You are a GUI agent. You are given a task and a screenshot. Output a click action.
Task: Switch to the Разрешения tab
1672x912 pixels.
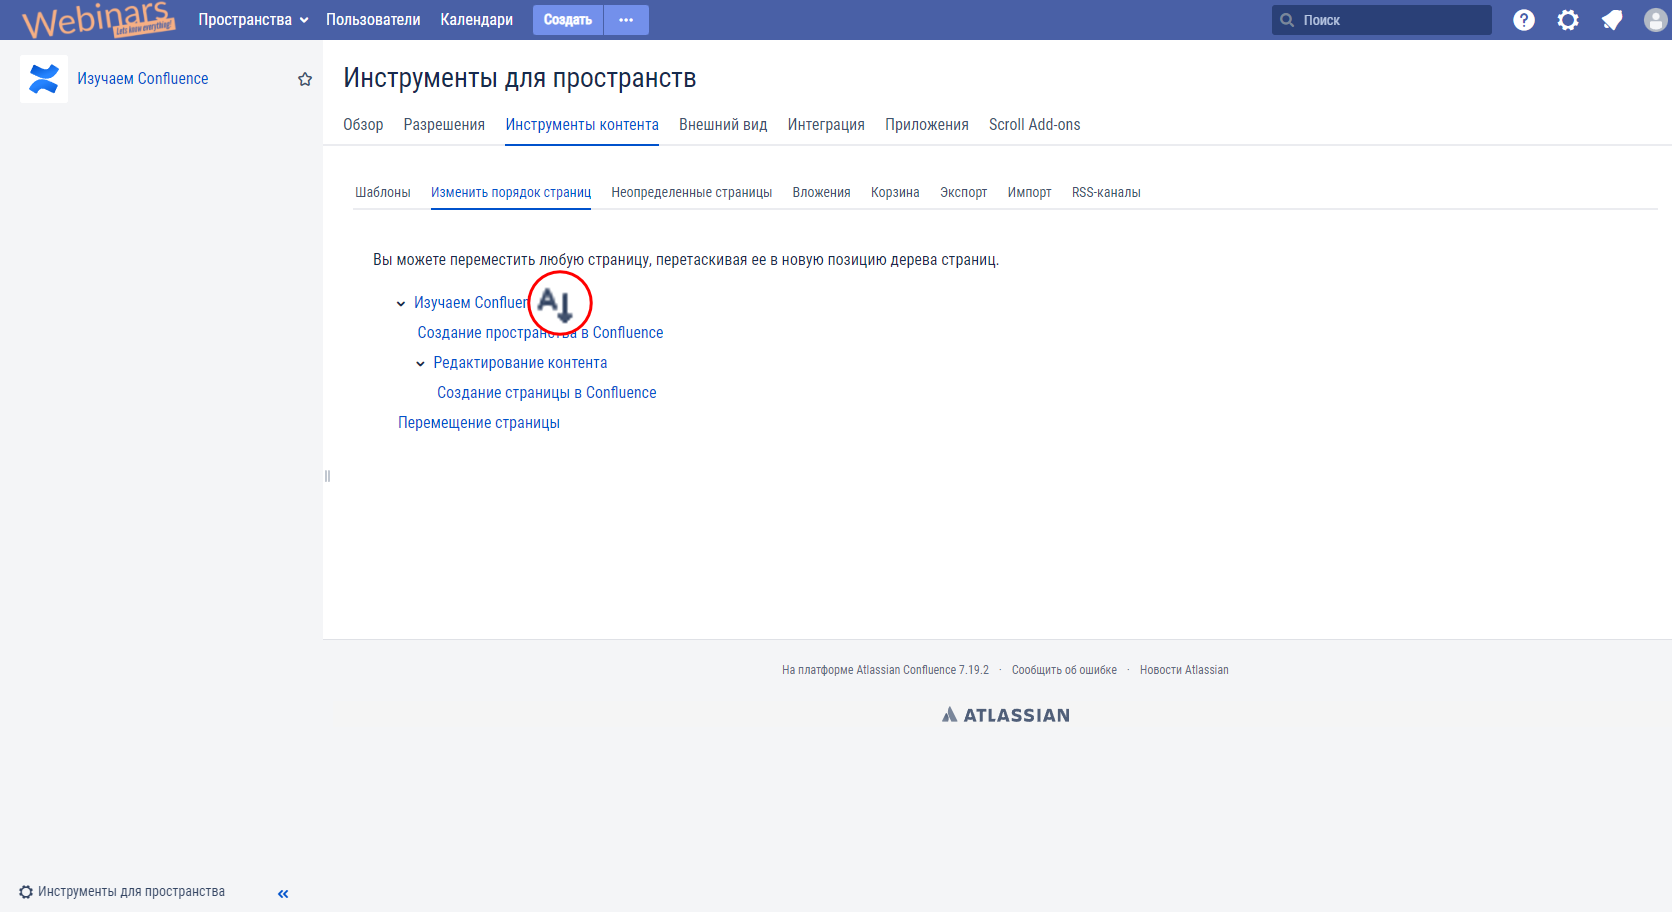pos(444,125)
